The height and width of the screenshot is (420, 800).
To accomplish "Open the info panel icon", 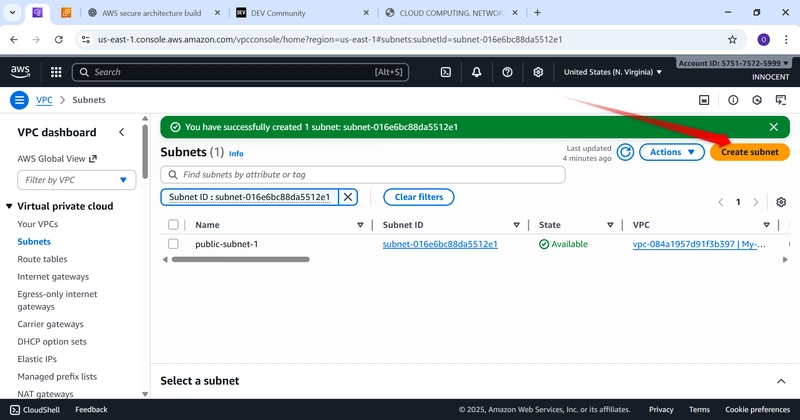I will point(733,100).
